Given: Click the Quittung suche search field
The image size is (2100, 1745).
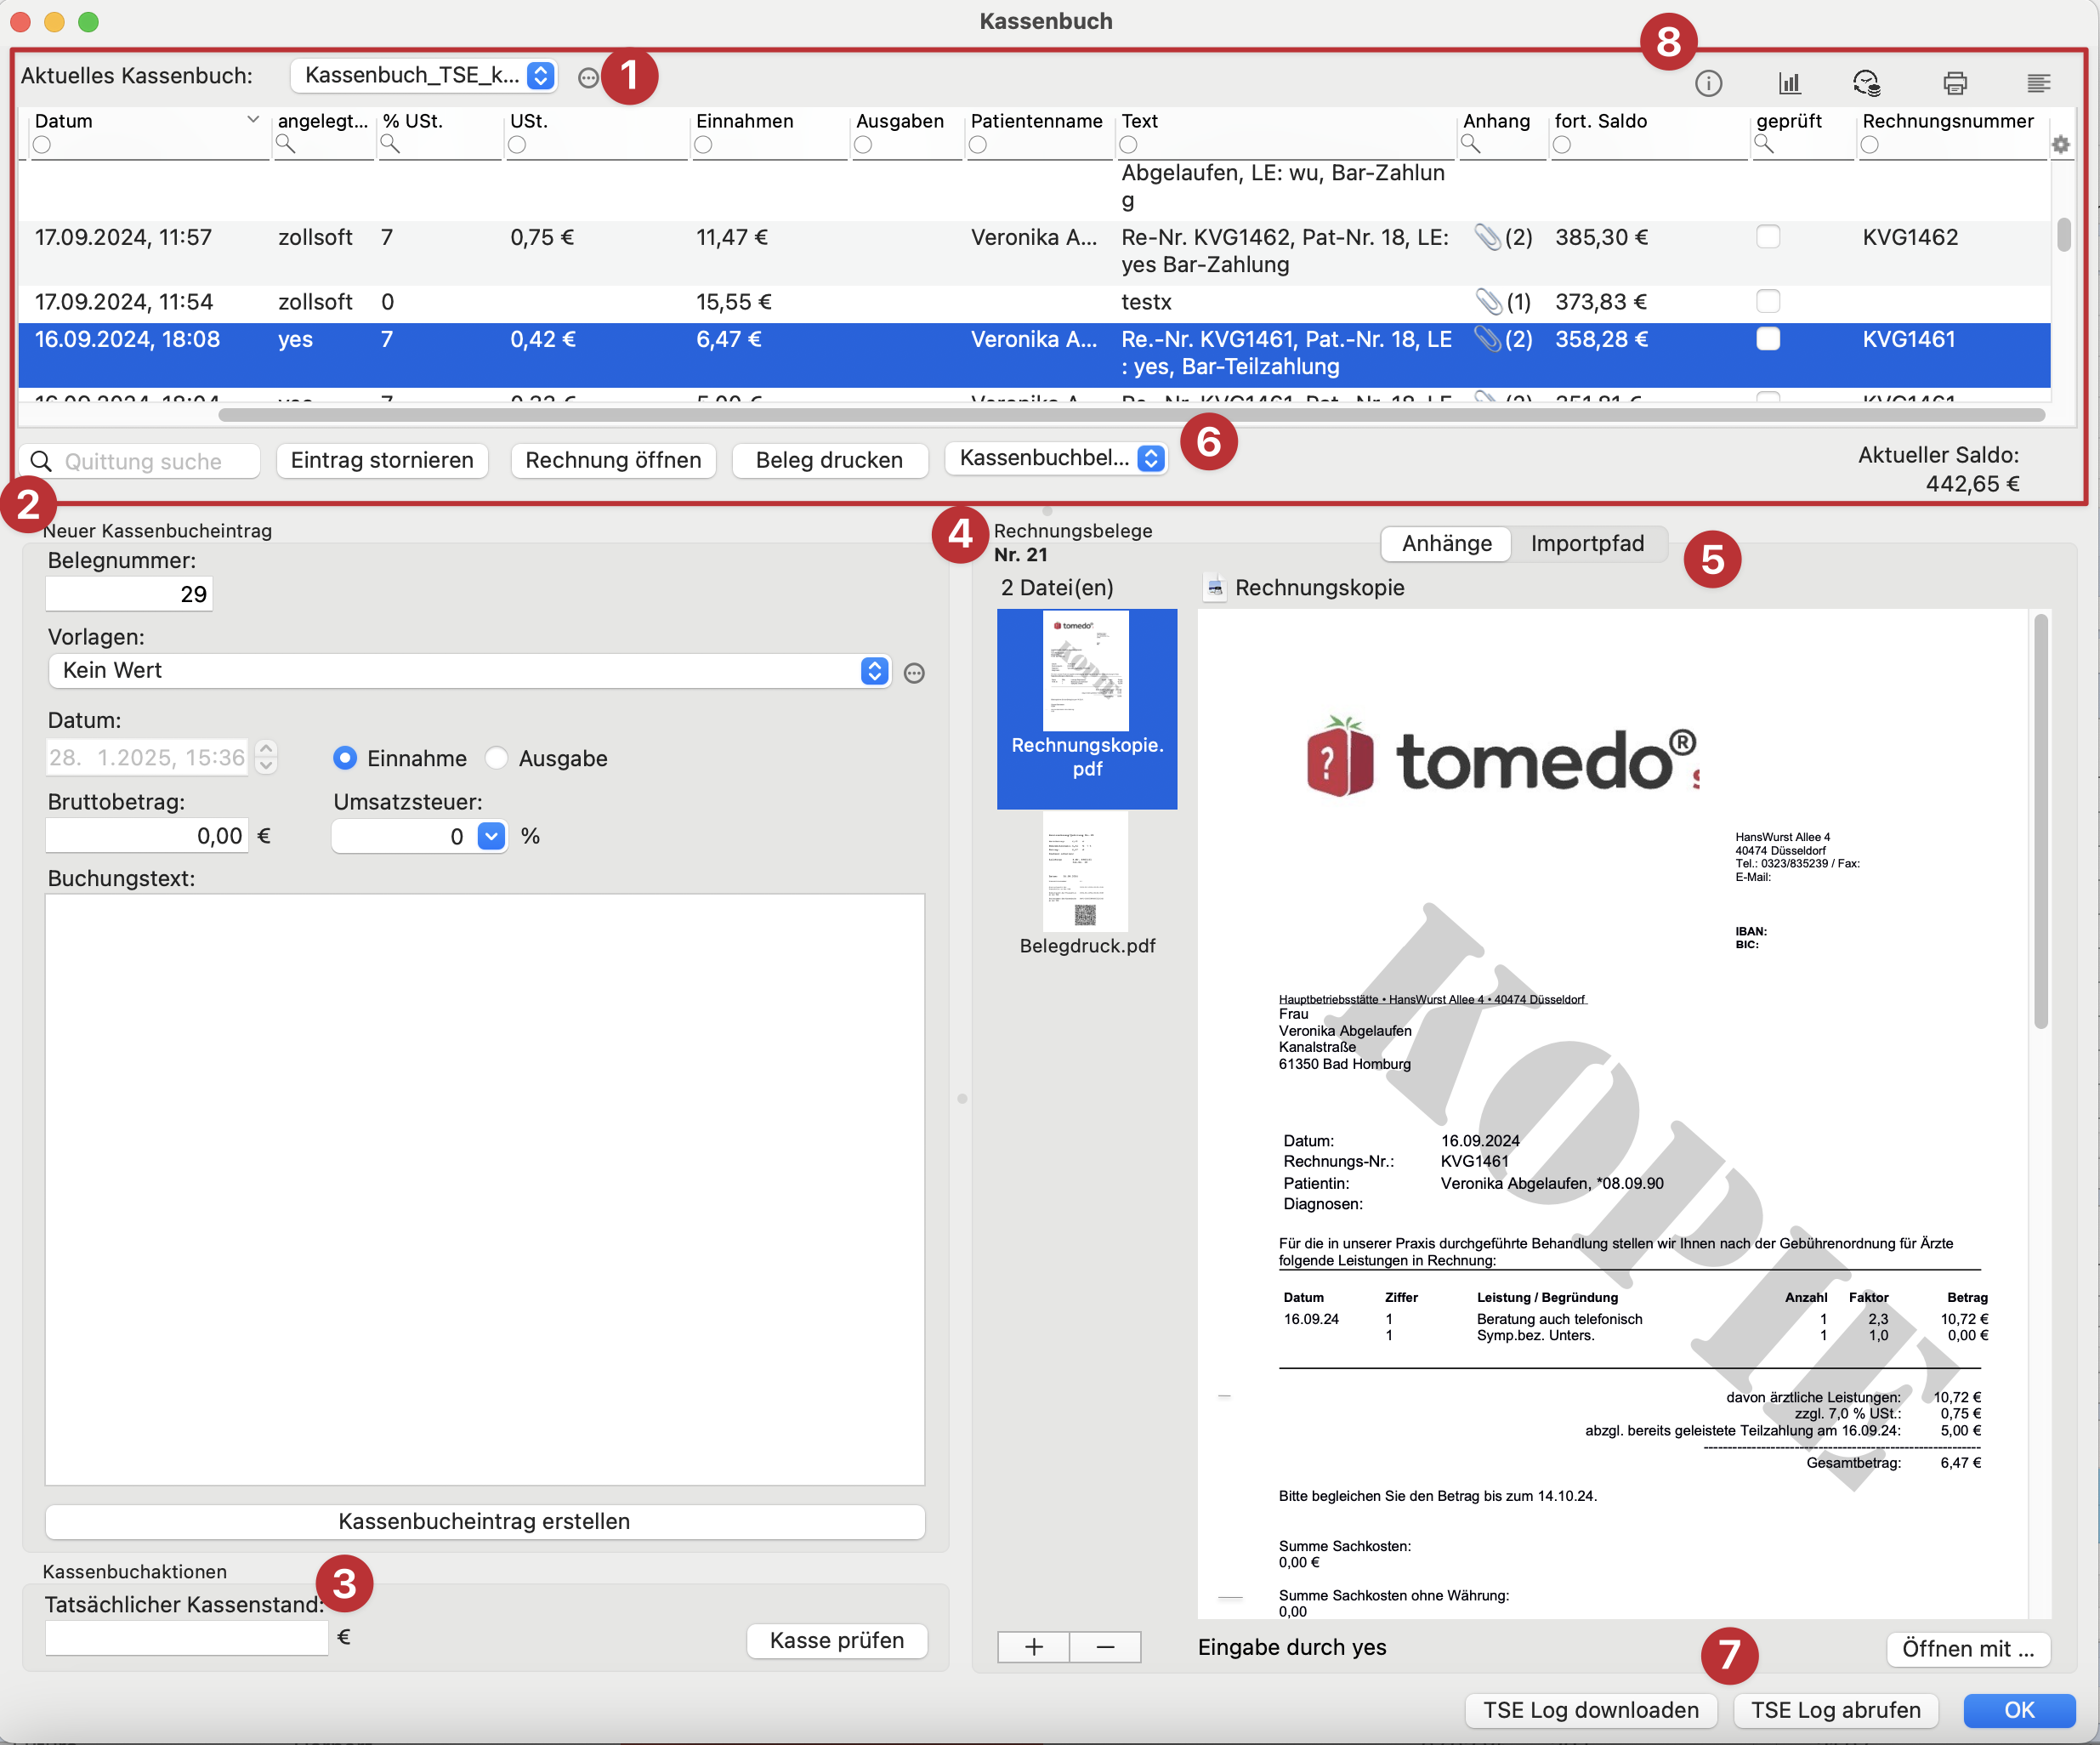Looking at the screenshot, I should (140, 461).
